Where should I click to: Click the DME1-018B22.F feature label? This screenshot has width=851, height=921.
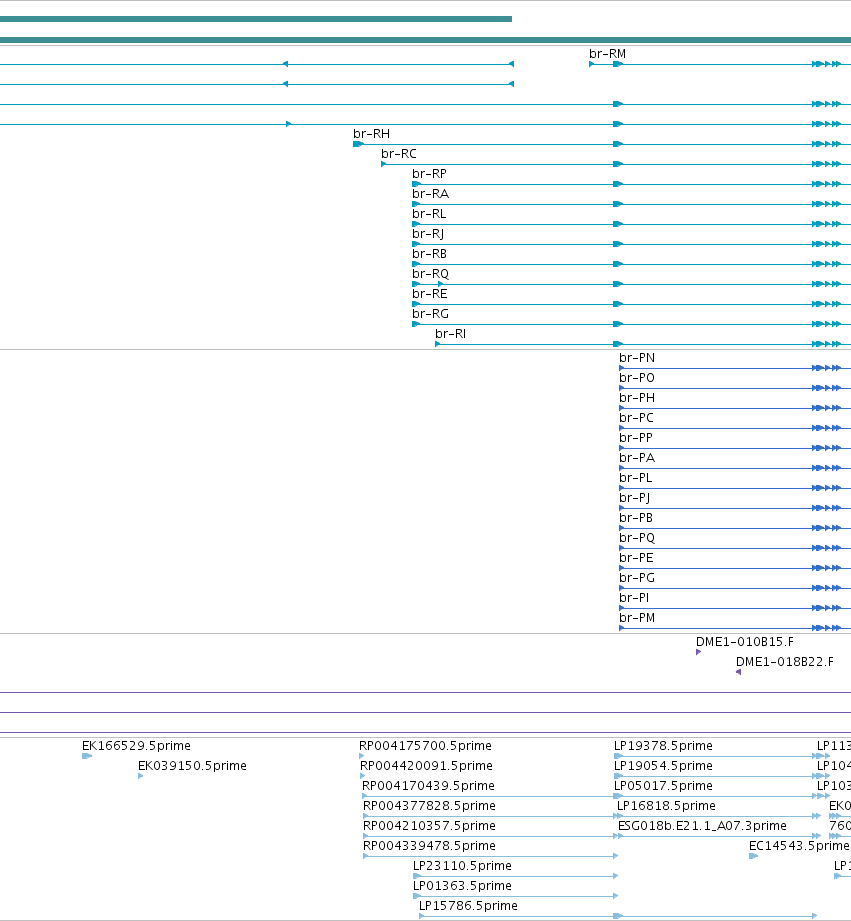(785, 661)
